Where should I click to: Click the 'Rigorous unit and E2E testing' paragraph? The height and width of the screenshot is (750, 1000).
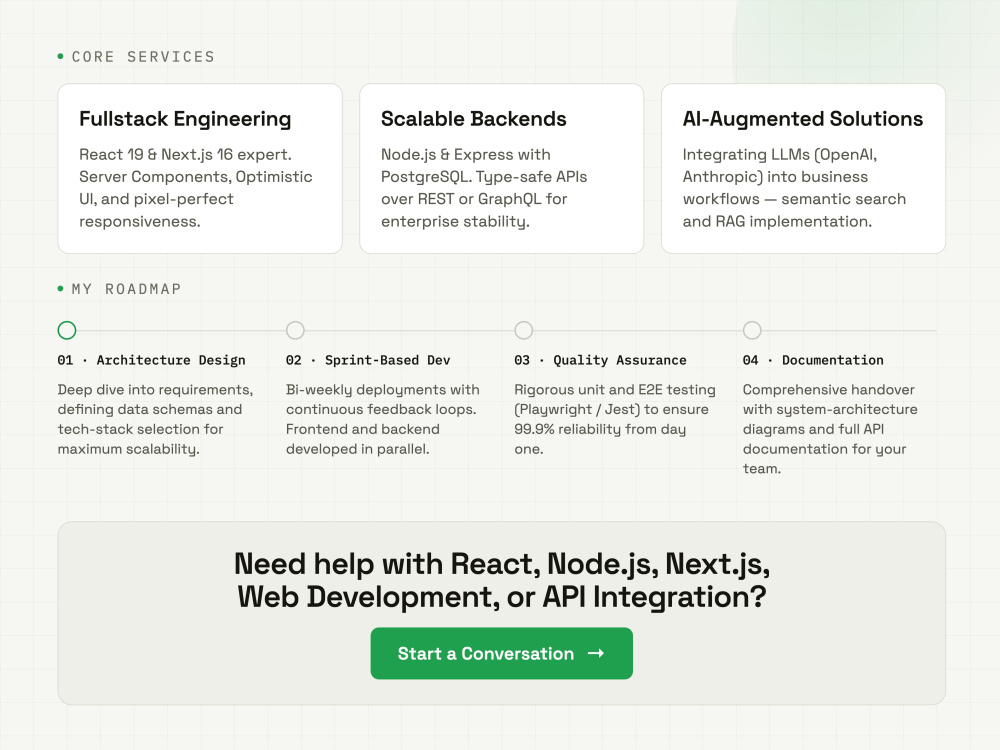coord(615,419)
